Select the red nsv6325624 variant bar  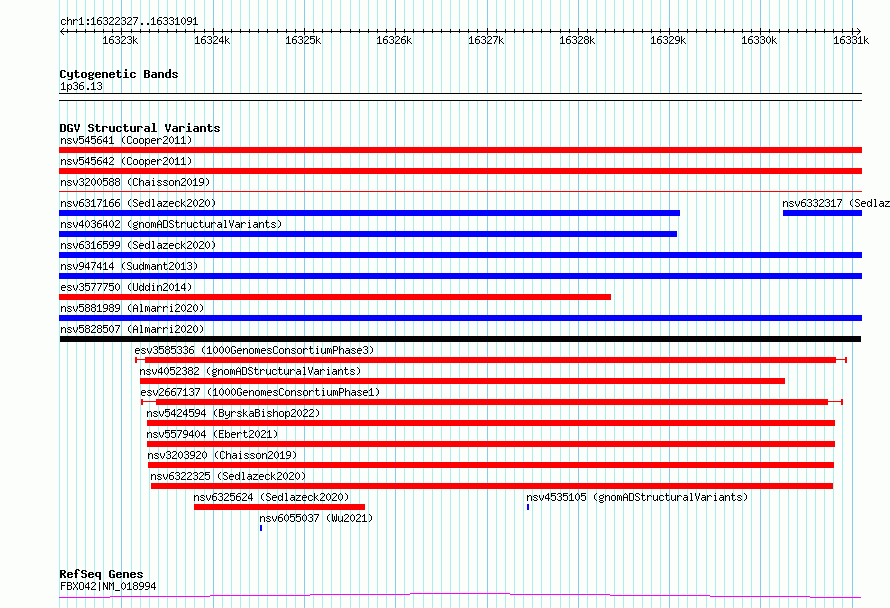pyautogui.click(x=279, y=507)
